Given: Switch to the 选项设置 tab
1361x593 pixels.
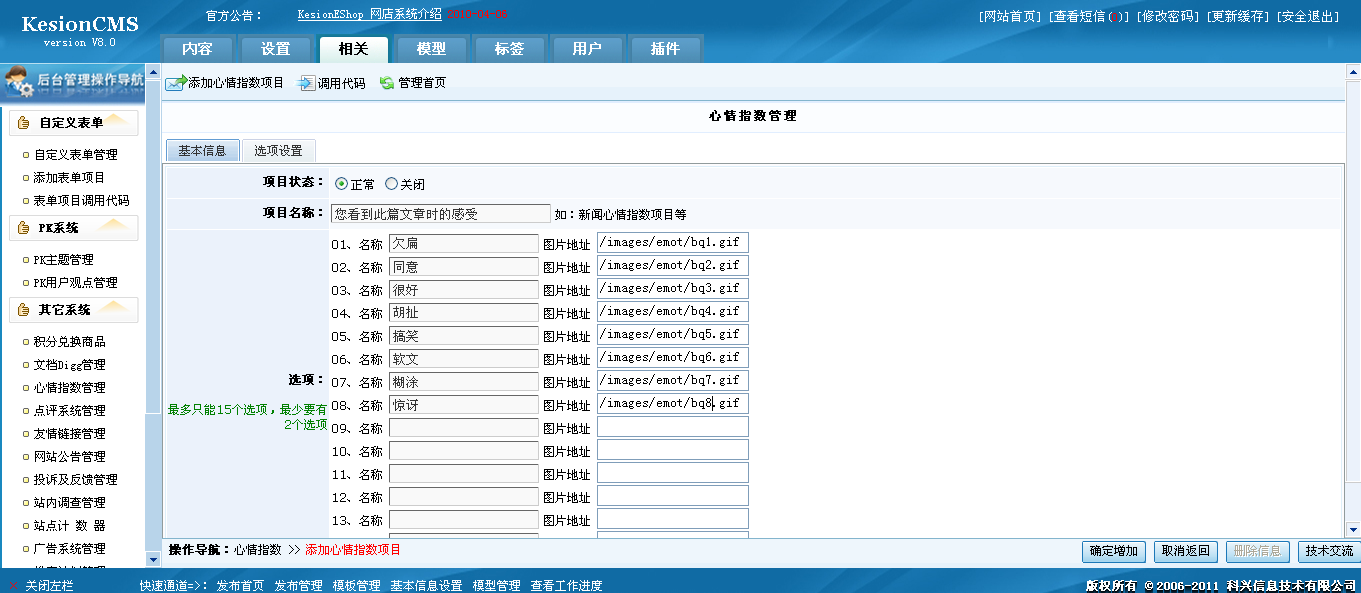Looking at the screenshot, I should [x=279, y=150].
